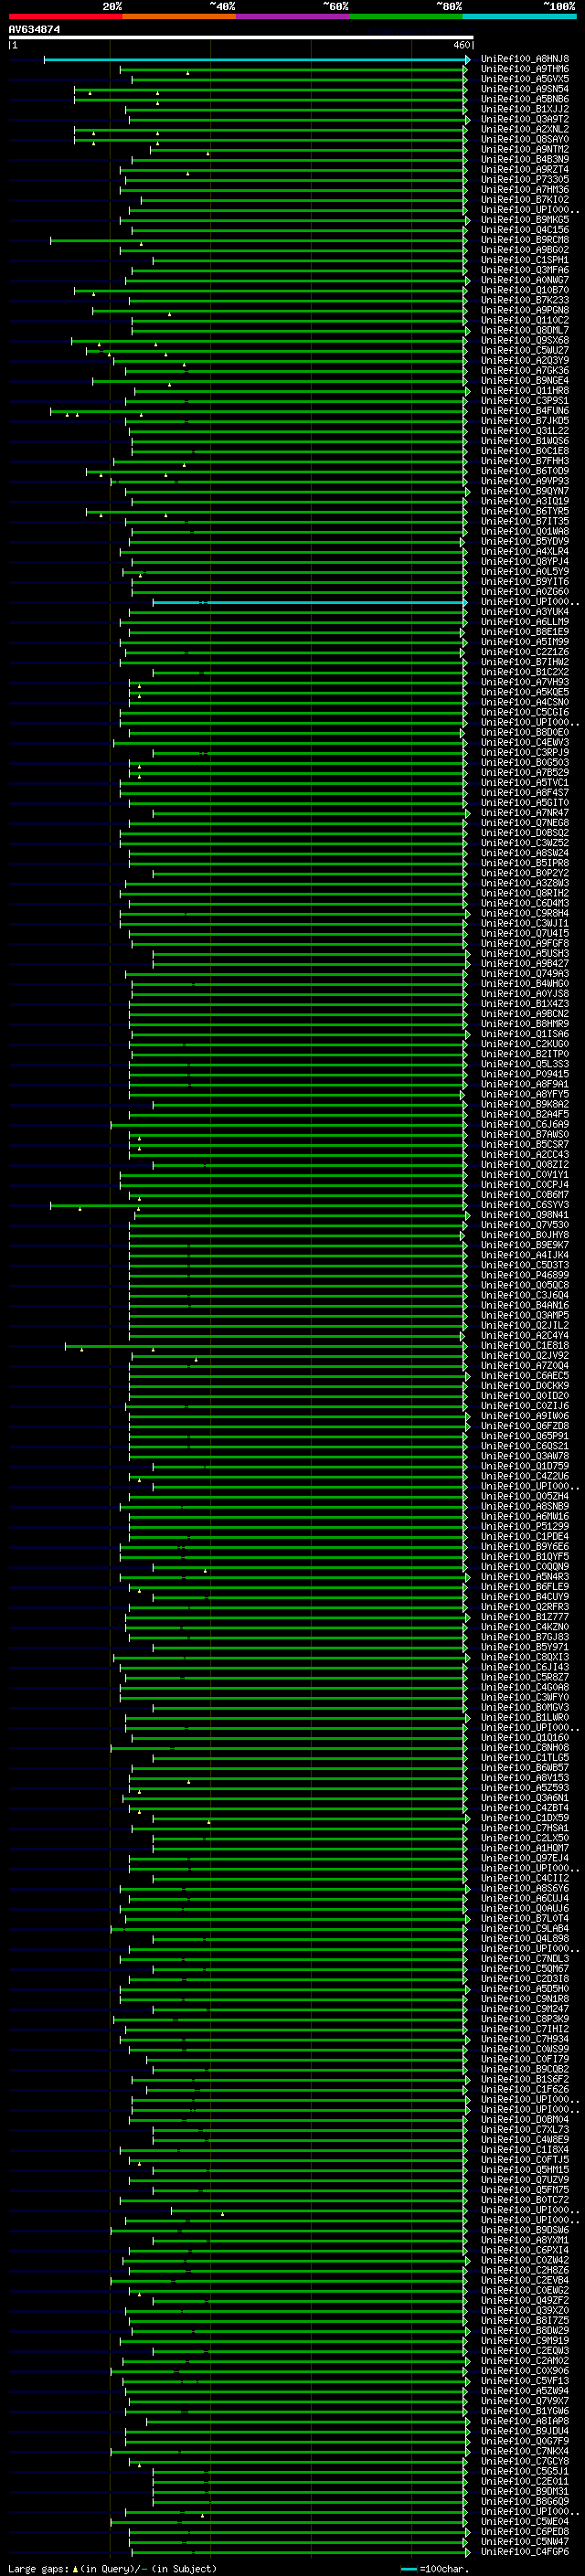This screenshot has height=2576, width=585.
Task: Click the cyan alignment bar for UniRef100_A8HNJ8
Action: point(256,60)
